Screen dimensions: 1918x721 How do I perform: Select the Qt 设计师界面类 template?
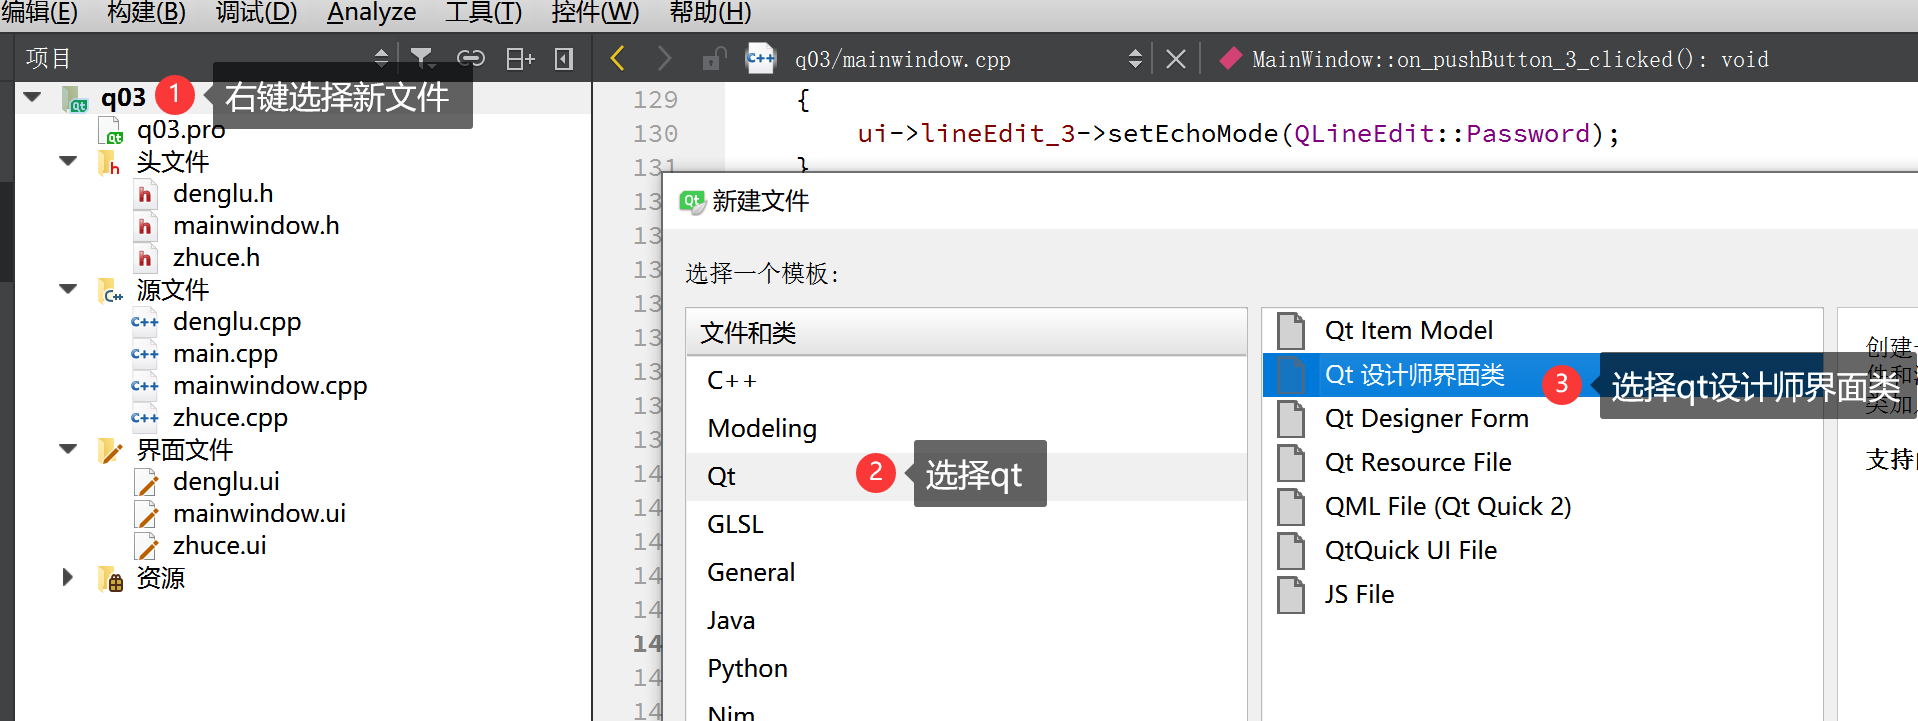[1542, 374]
